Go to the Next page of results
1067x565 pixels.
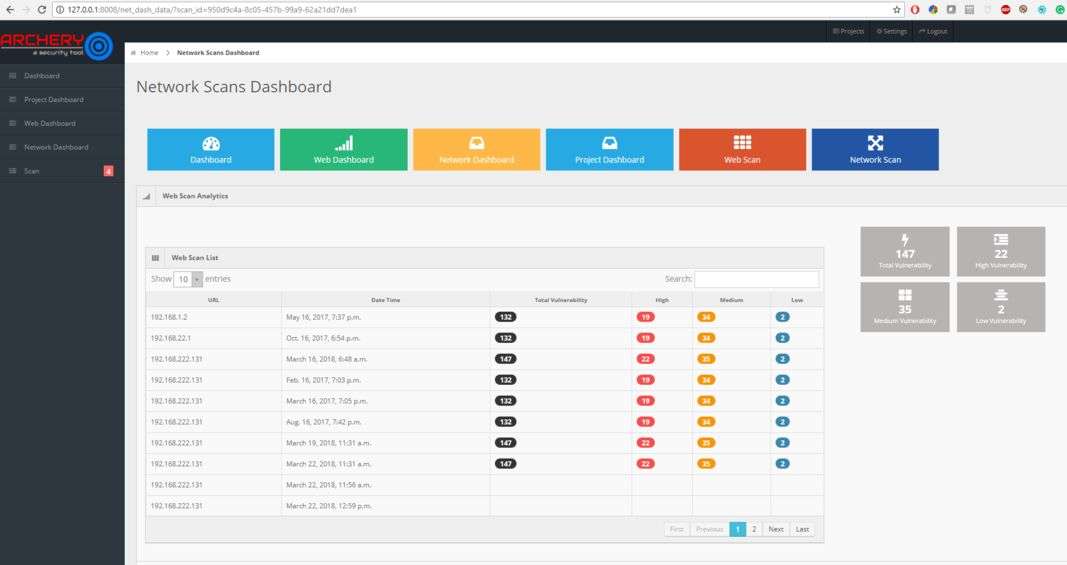coord(775,529)
